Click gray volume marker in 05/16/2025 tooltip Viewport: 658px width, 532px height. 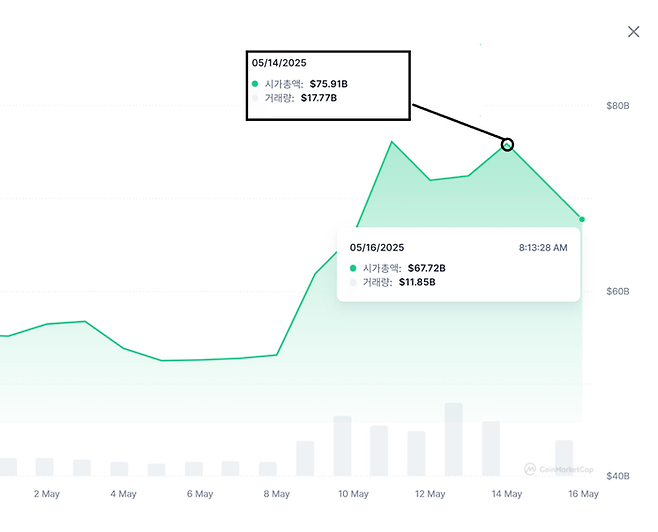(353, 282)
